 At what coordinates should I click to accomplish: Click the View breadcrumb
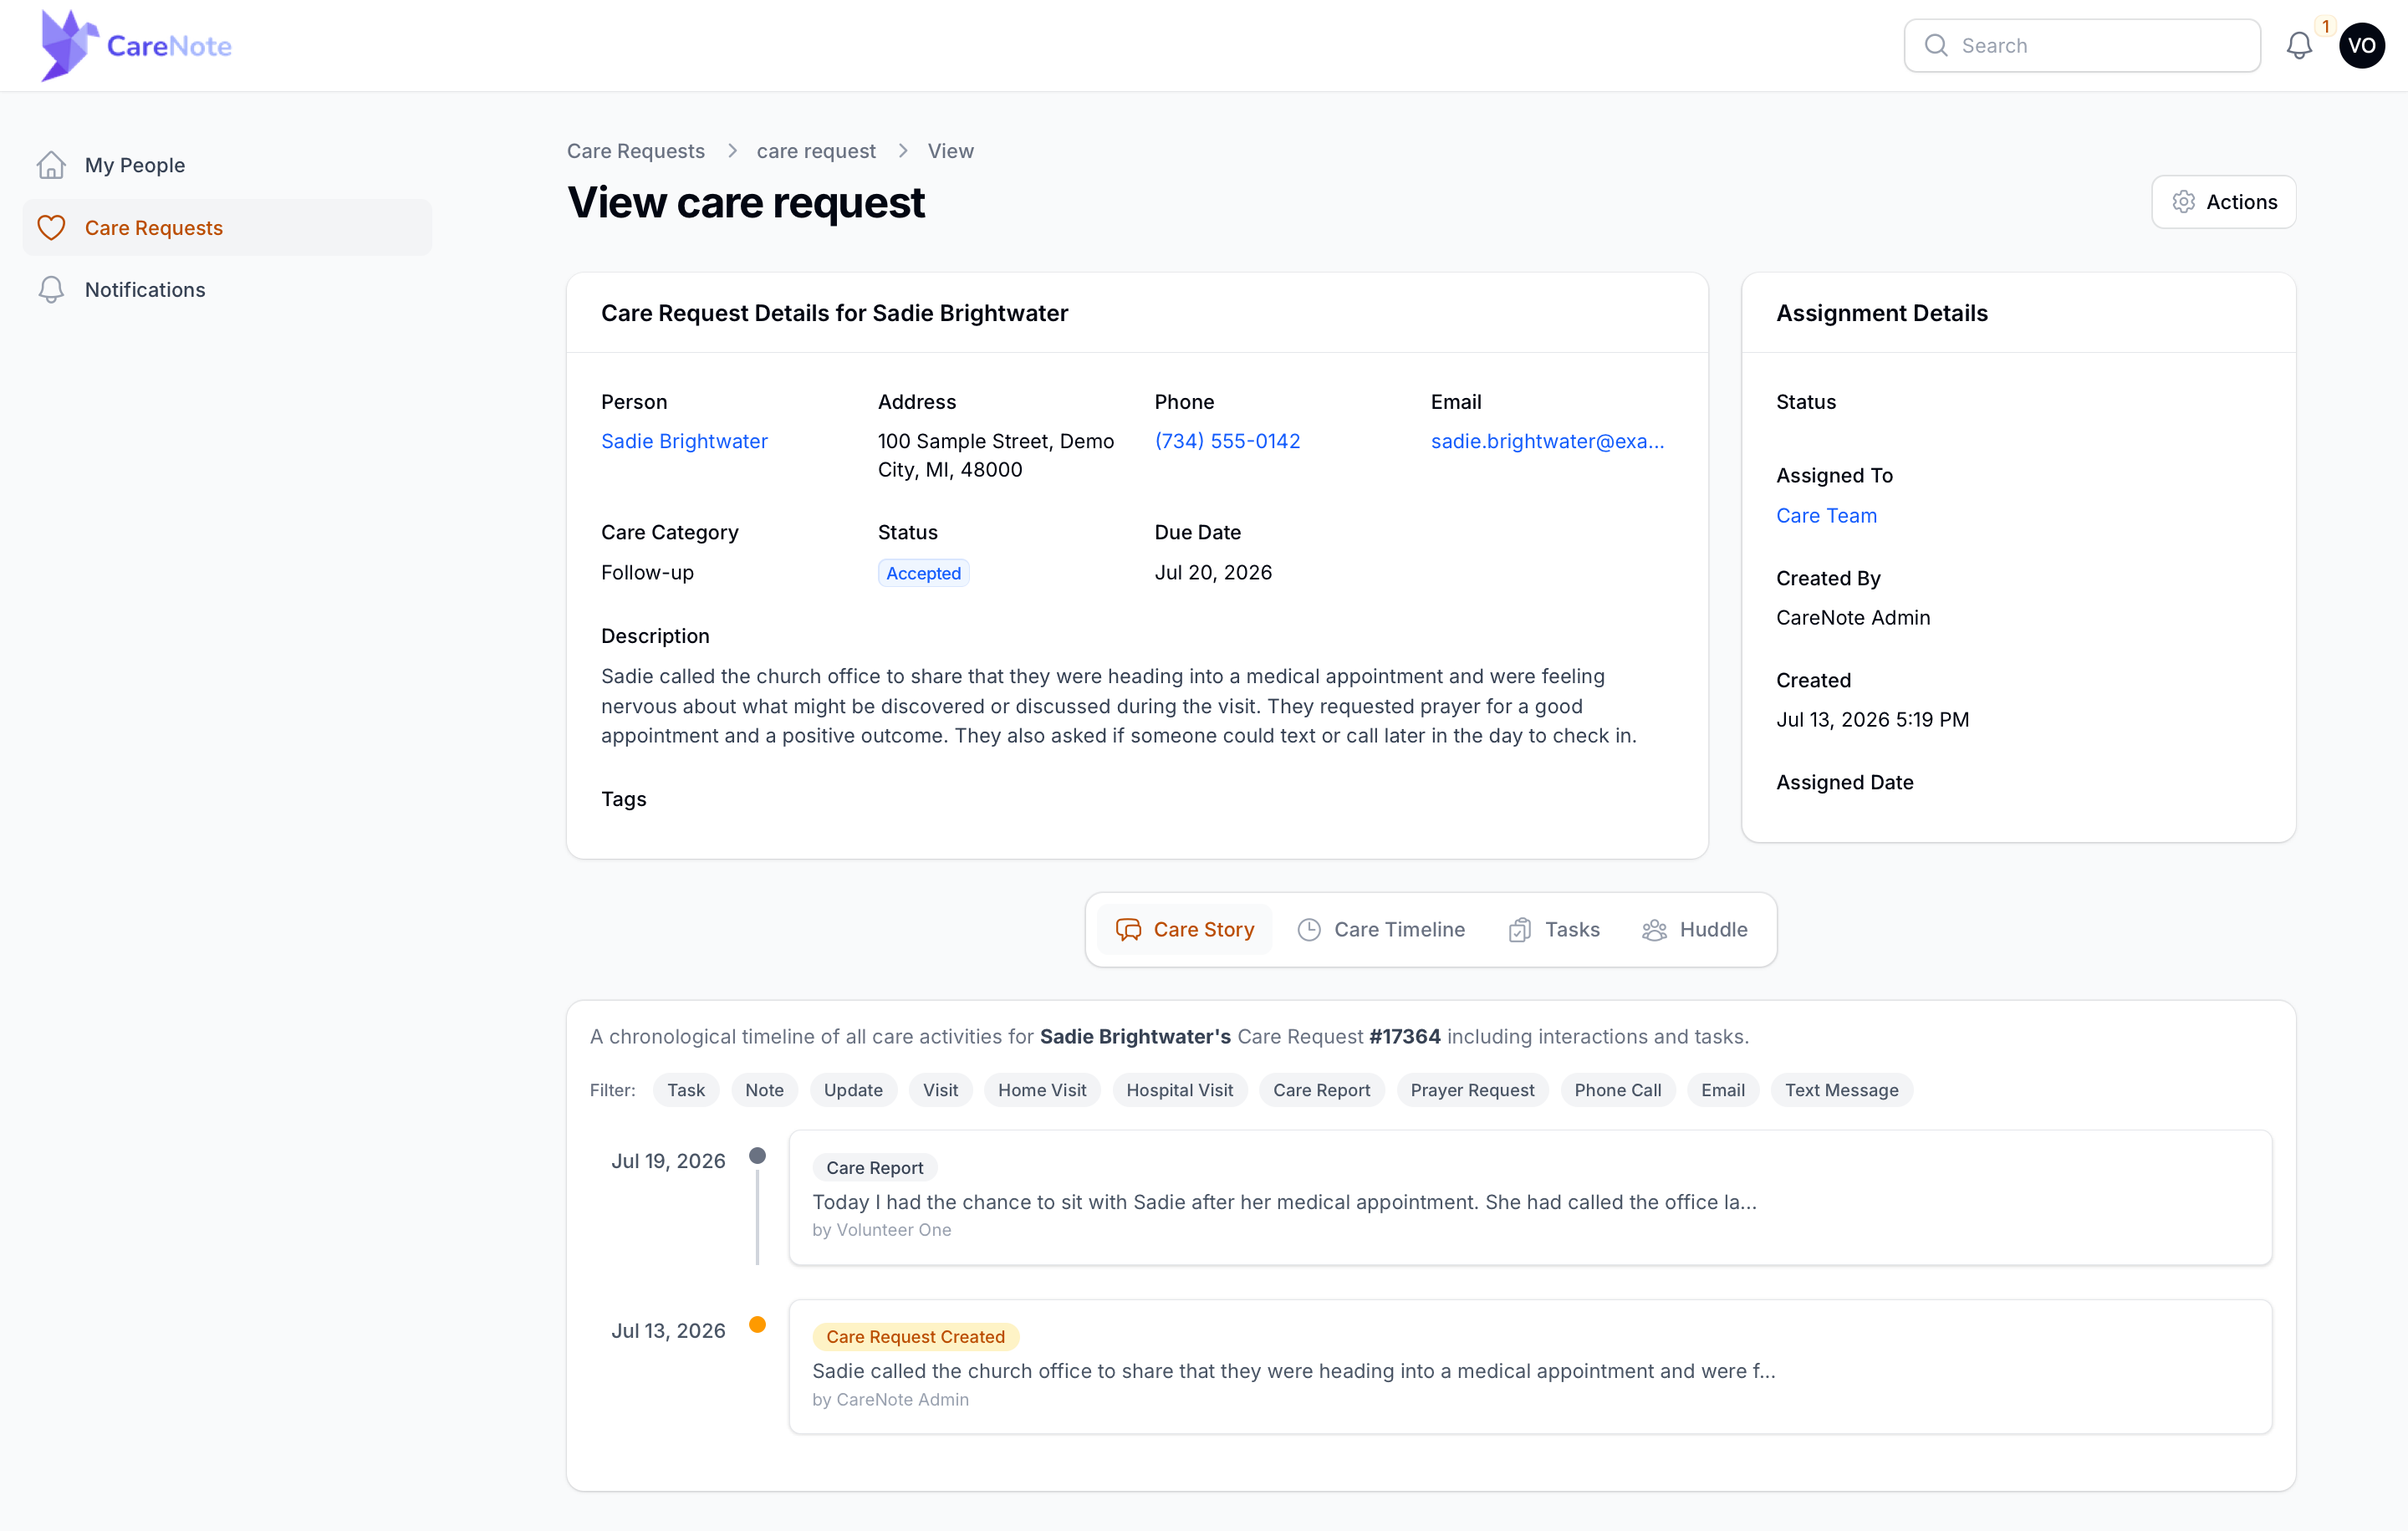(950, 150)
